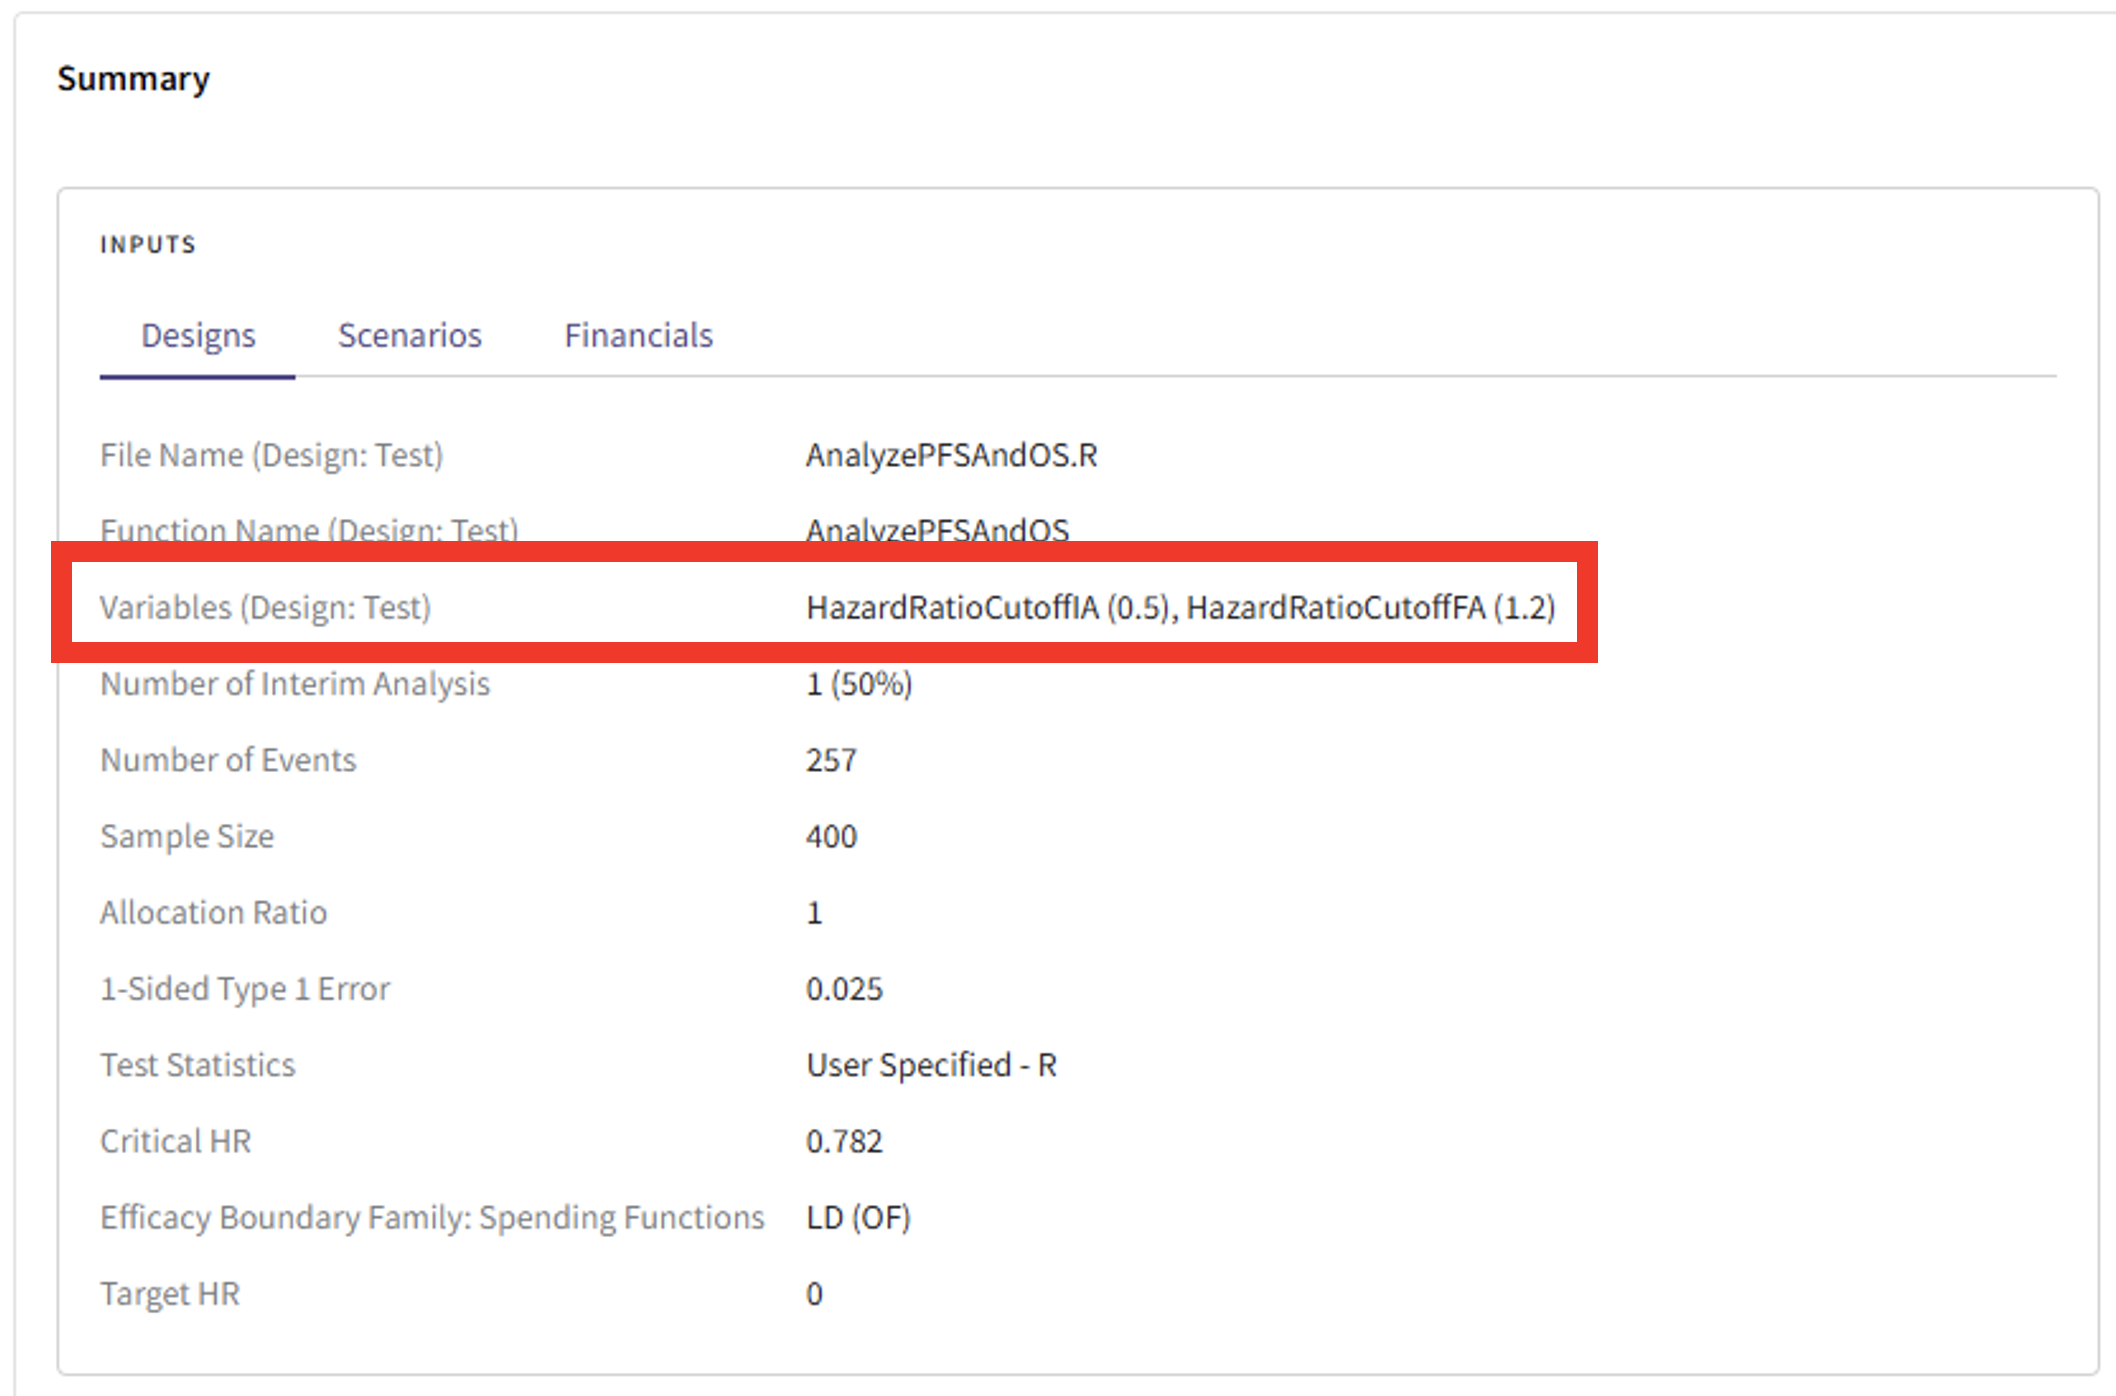
Task: Click the Efficacy Boundary Family label
Action: [432, 1218]
